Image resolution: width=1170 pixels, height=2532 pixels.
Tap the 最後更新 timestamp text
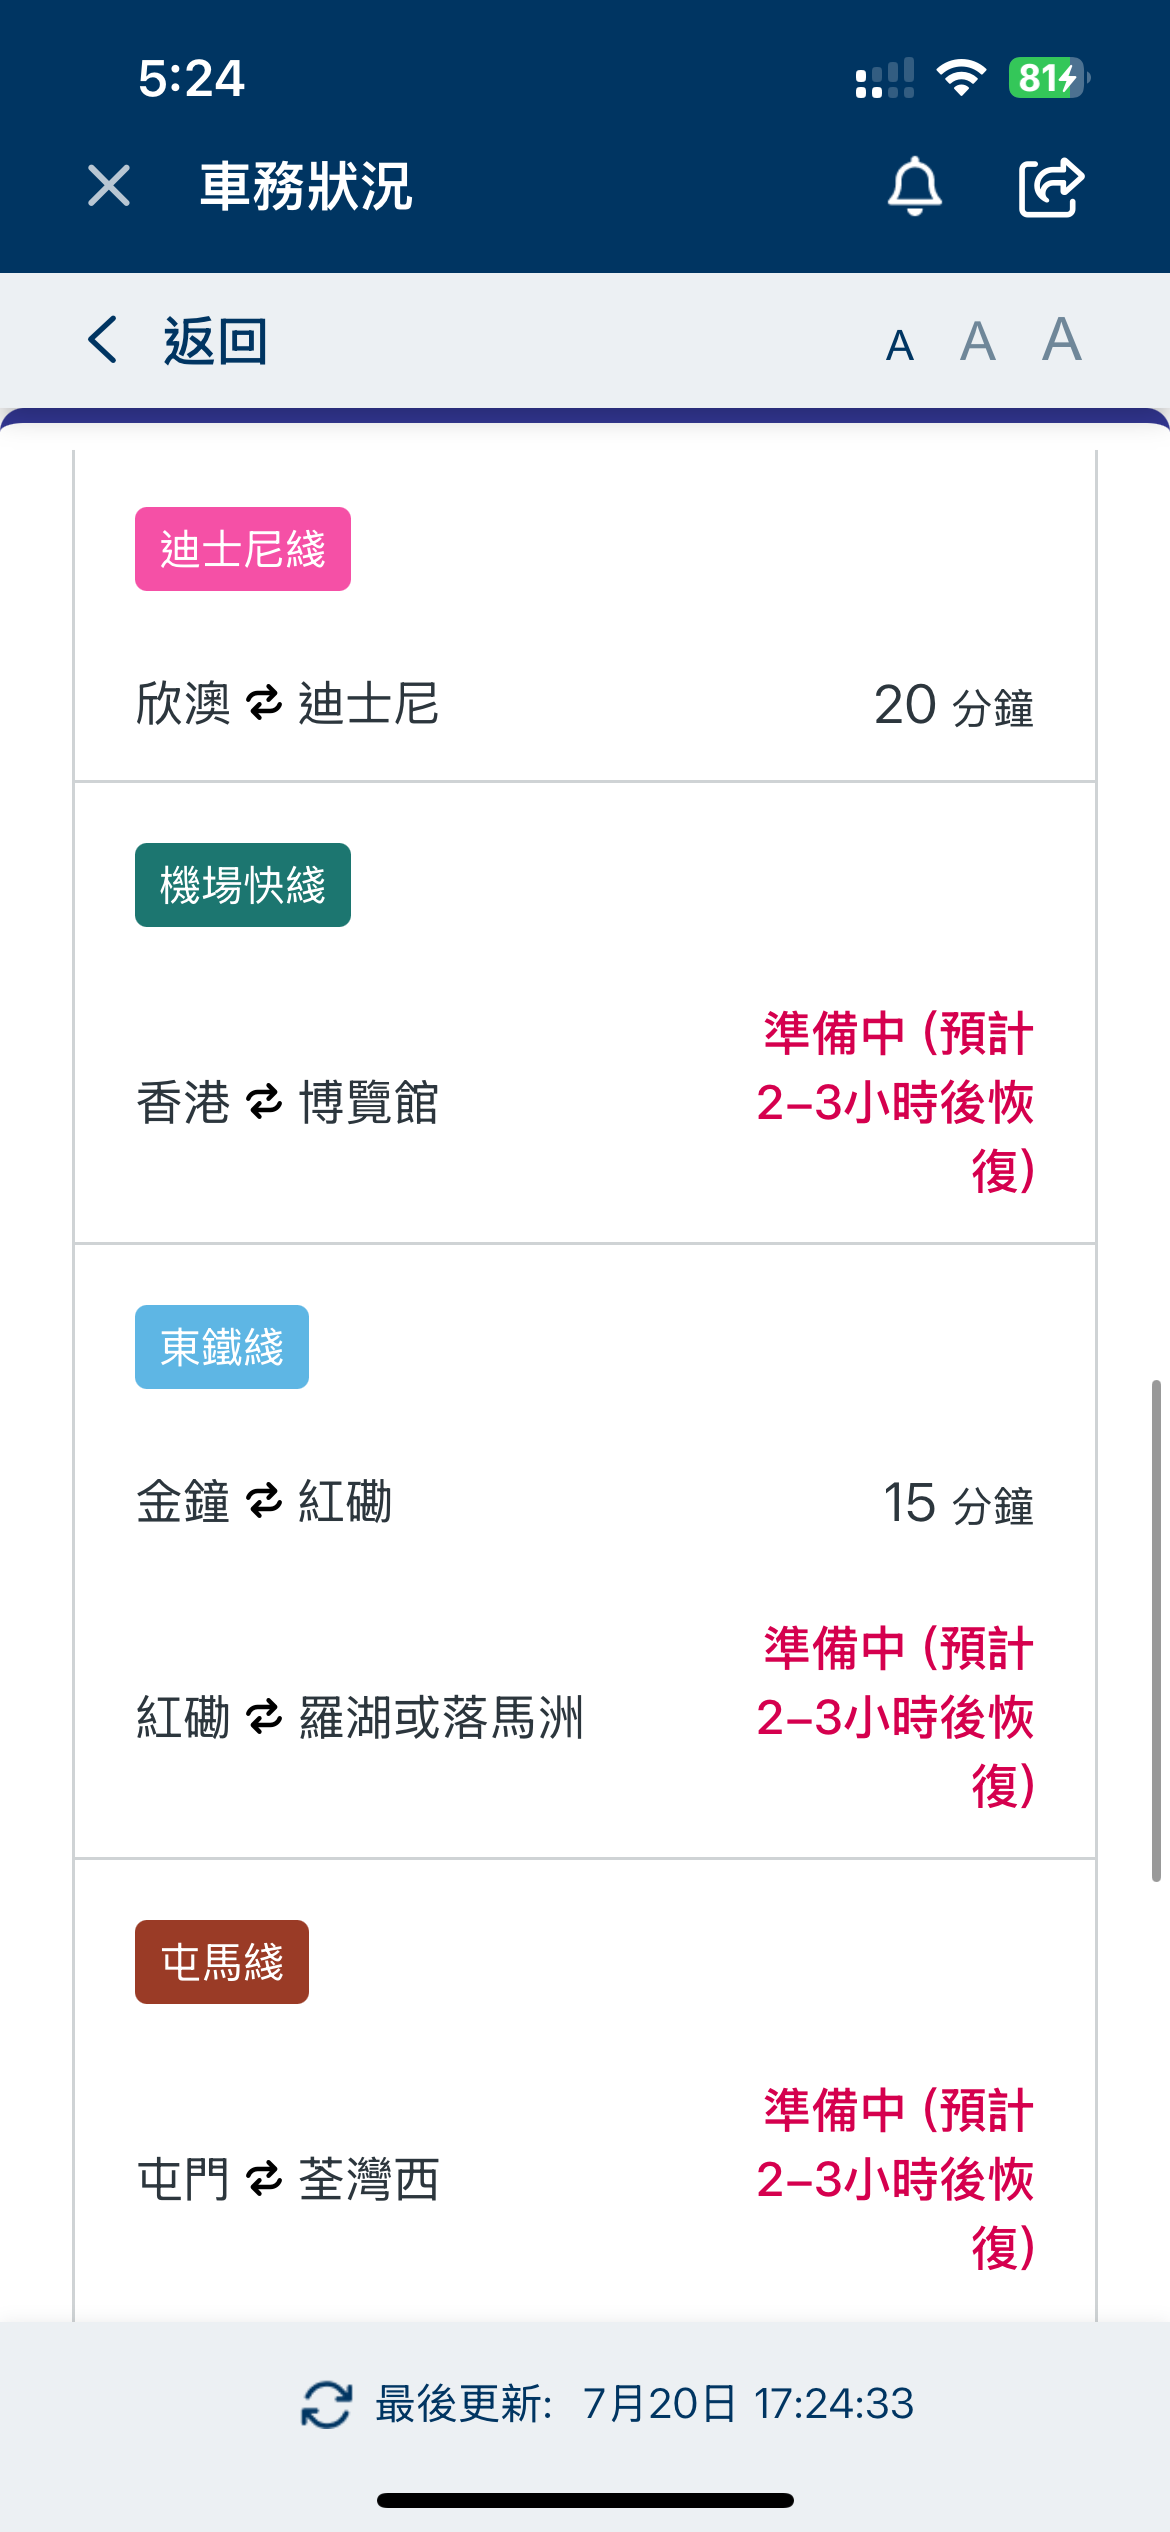click(644, 2404)
